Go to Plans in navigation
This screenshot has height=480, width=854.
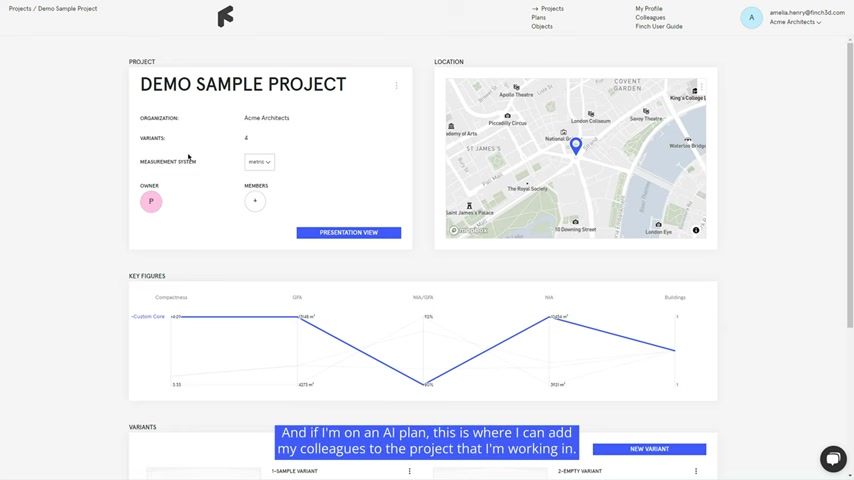click(539, 17)
